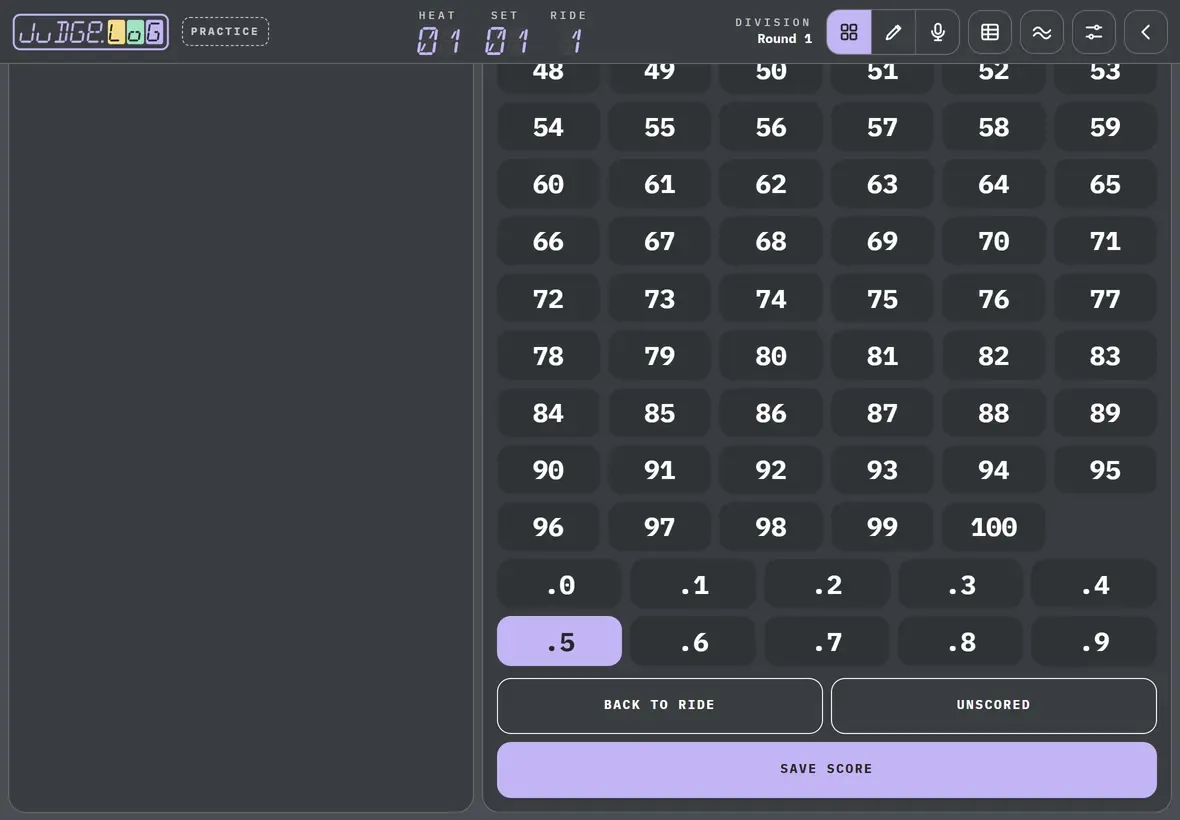Switch to pencil handwriting input mode
Screen dimensions: 1180x820
(893, 32)
